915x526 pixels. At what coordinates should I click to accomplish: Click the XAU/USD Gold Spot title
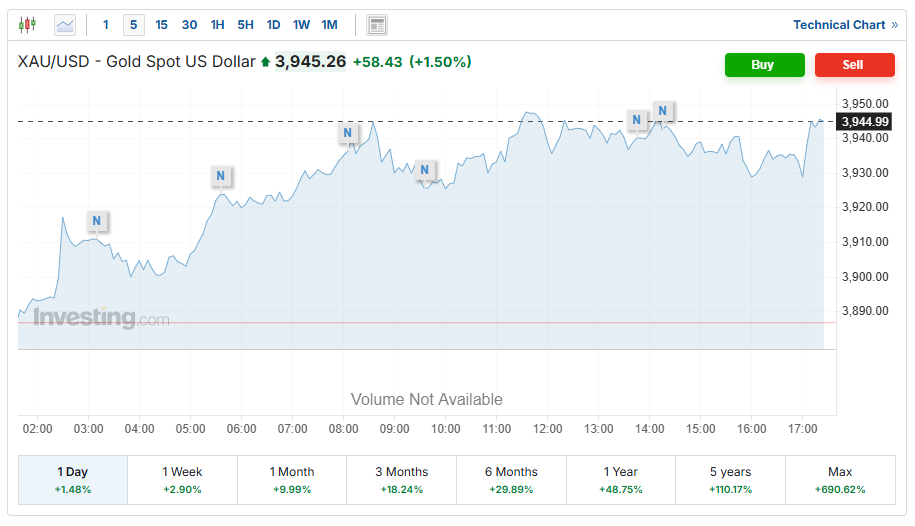click(x=137, y=62)
